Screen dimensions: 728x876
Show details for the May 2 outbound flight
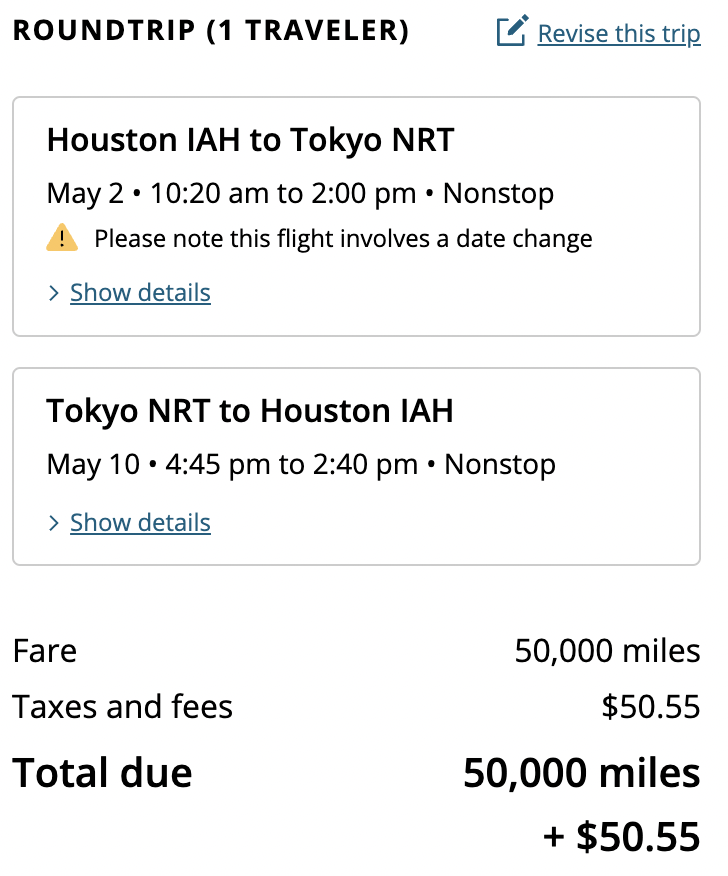click(x=140, y=293)
